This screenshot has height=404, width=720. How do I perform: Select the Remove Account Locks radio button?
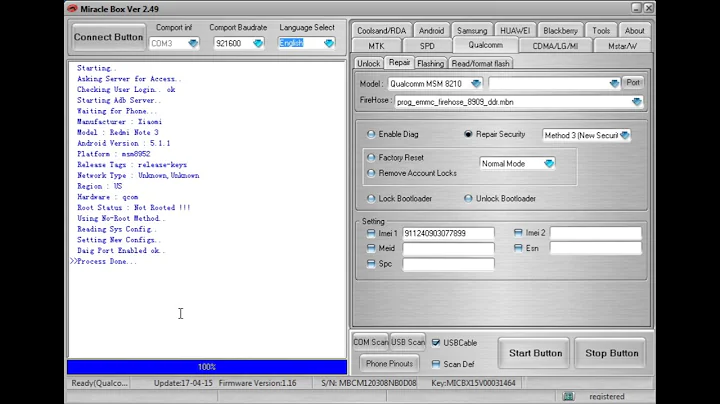click(x=371, y=173)
